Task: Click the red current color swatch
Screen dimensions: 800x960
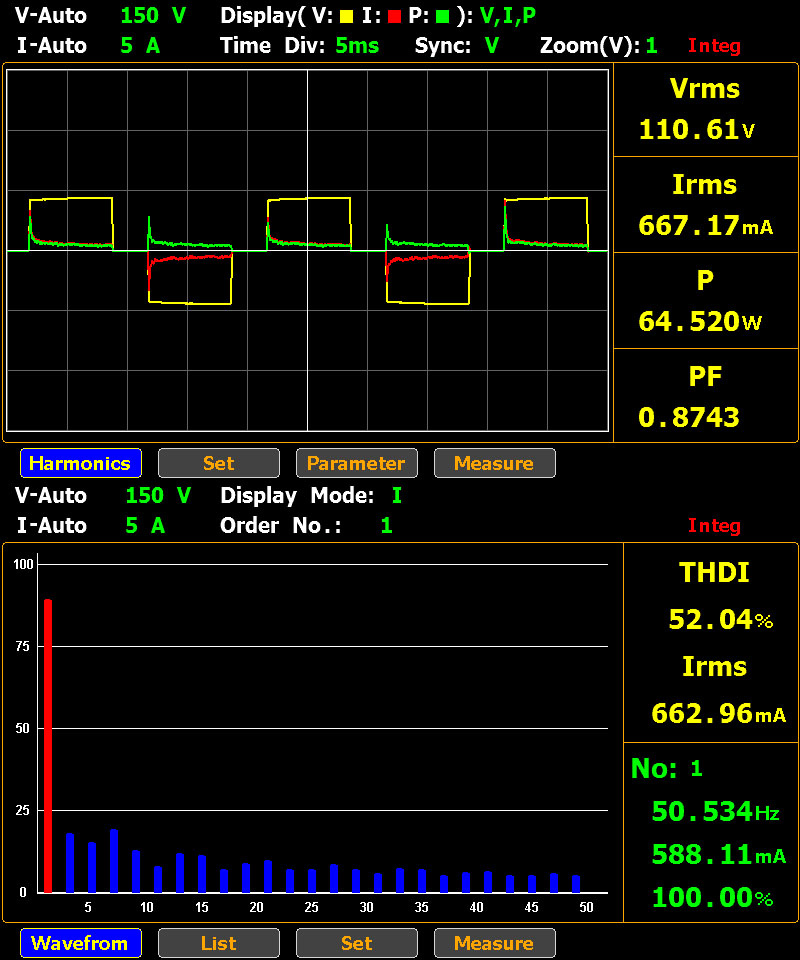Action: pyautogui.click(x=394, y=17)
